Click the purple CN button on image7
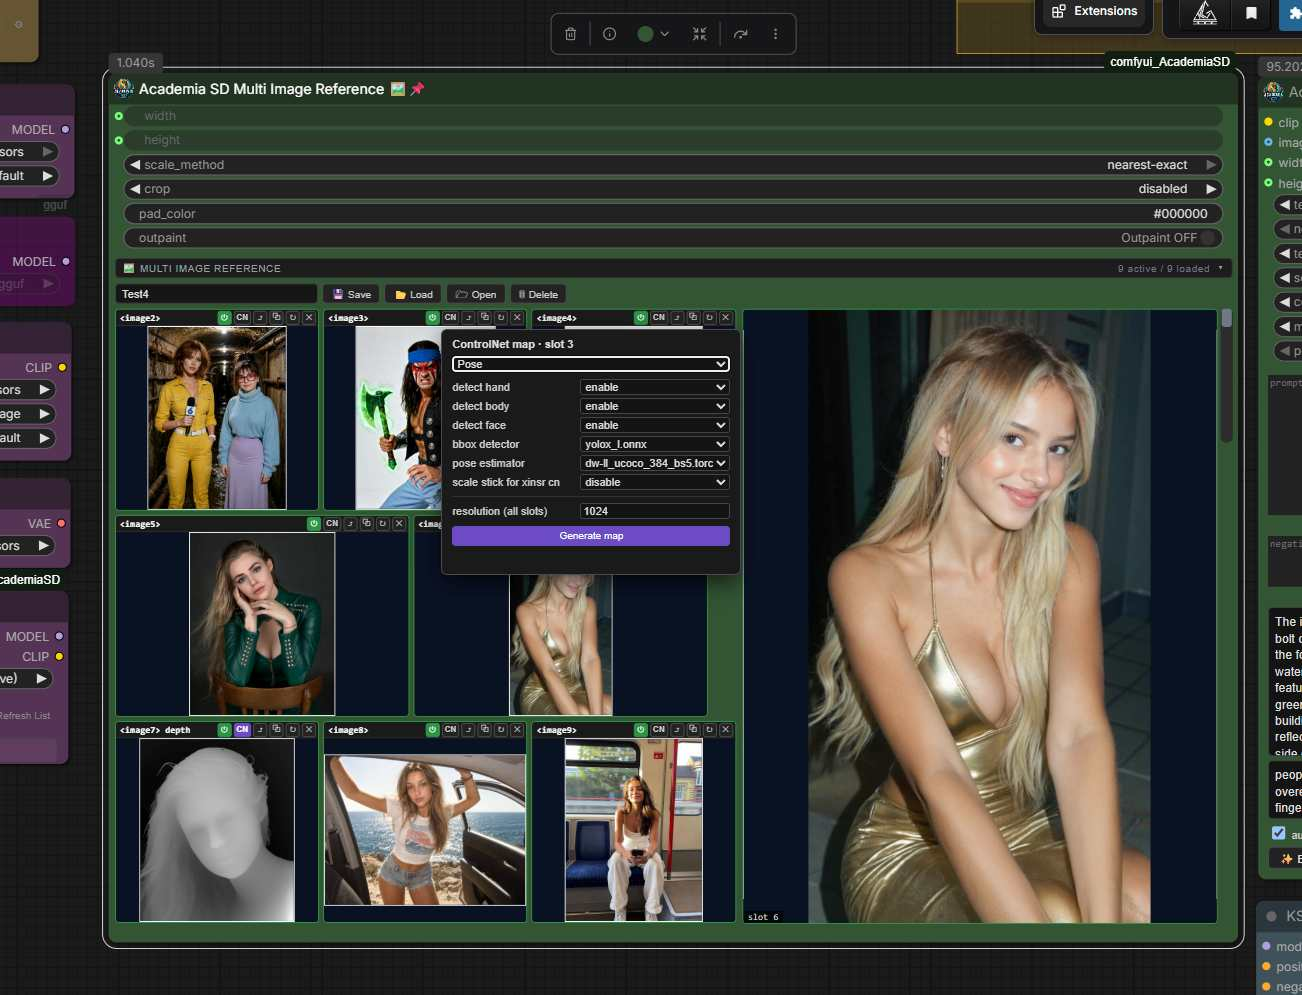This screenshot has height=995, width=1302. point(242,729)
